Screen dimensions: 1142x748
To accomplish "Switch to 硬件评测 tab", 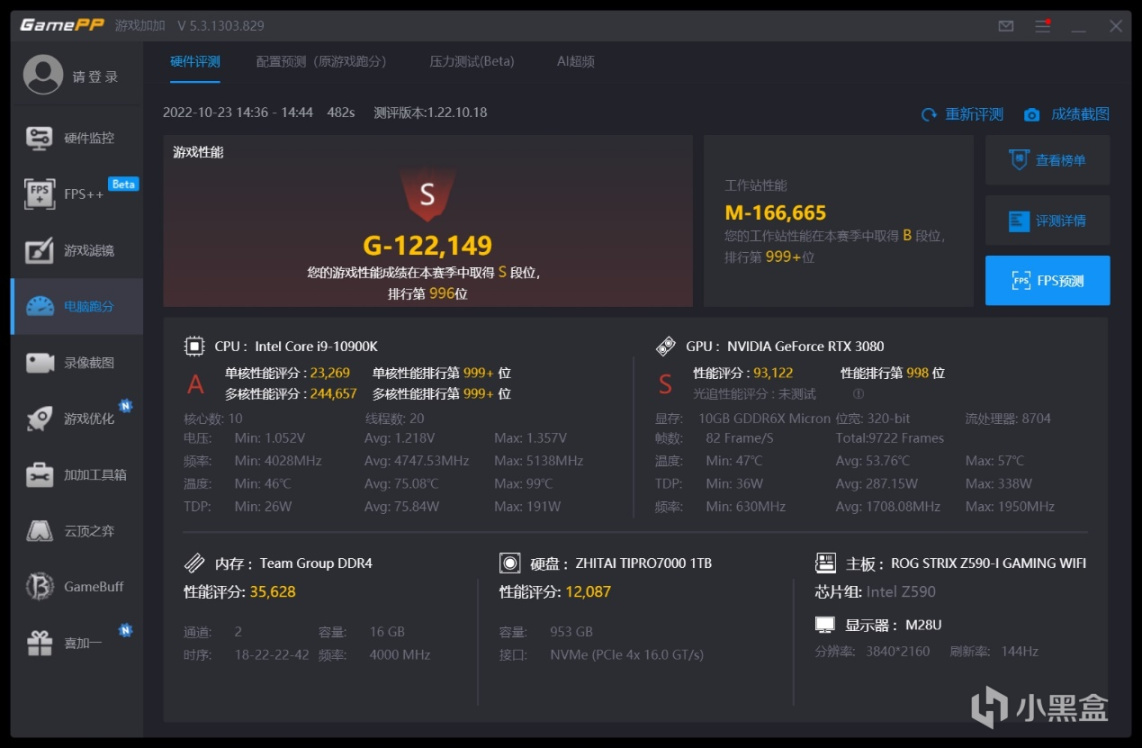I will [x=195, y=62].
